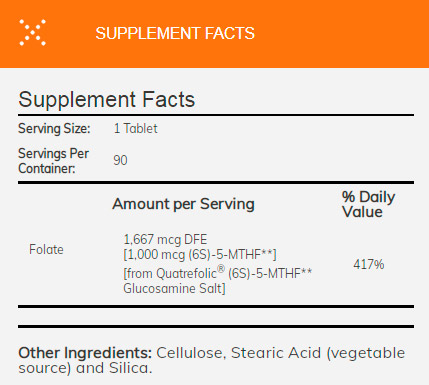
Task: Click the Cellulose ingredient text
Action: [191, 353]
